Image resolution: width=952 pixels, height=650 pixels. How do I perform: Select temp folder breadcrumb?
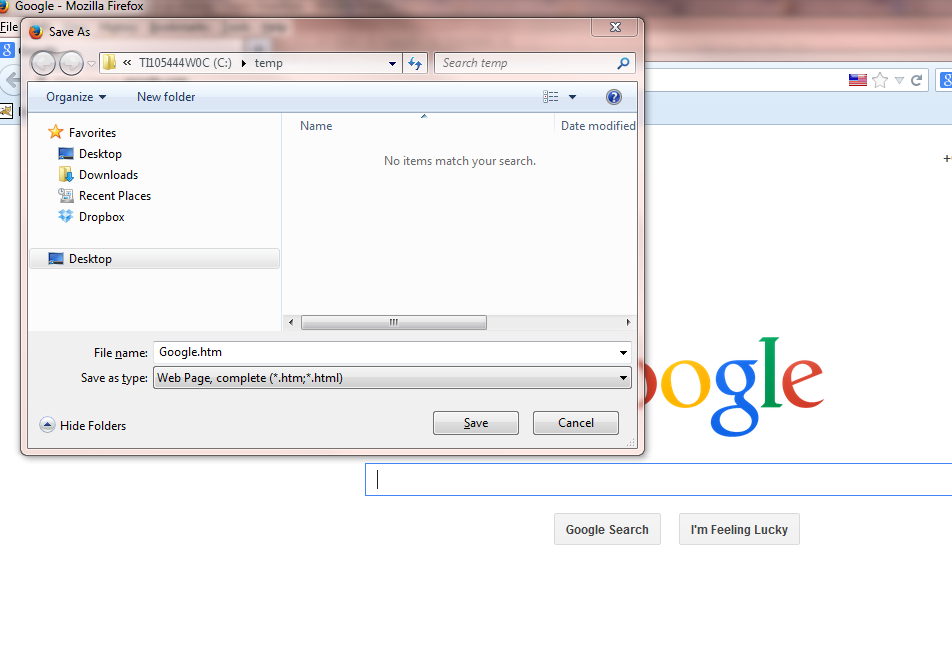(x=268, y=63)
